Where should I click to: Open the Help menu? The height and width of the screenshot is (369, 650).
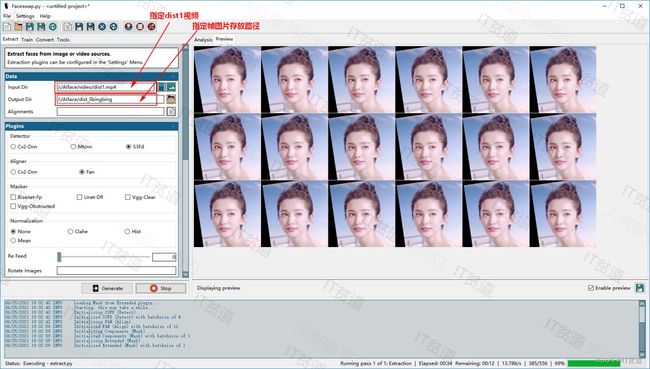tap(45, 16)
